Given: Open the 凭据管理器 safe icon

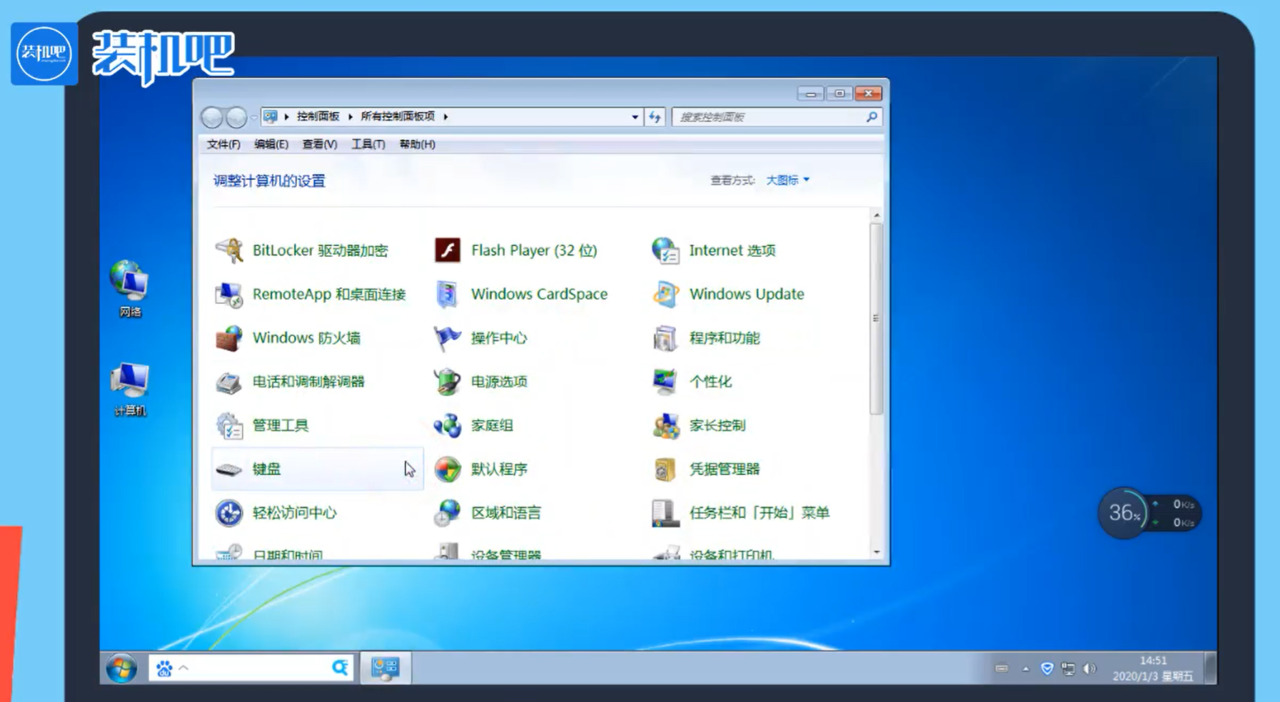Looking at the screenshot, I should 666,469.
